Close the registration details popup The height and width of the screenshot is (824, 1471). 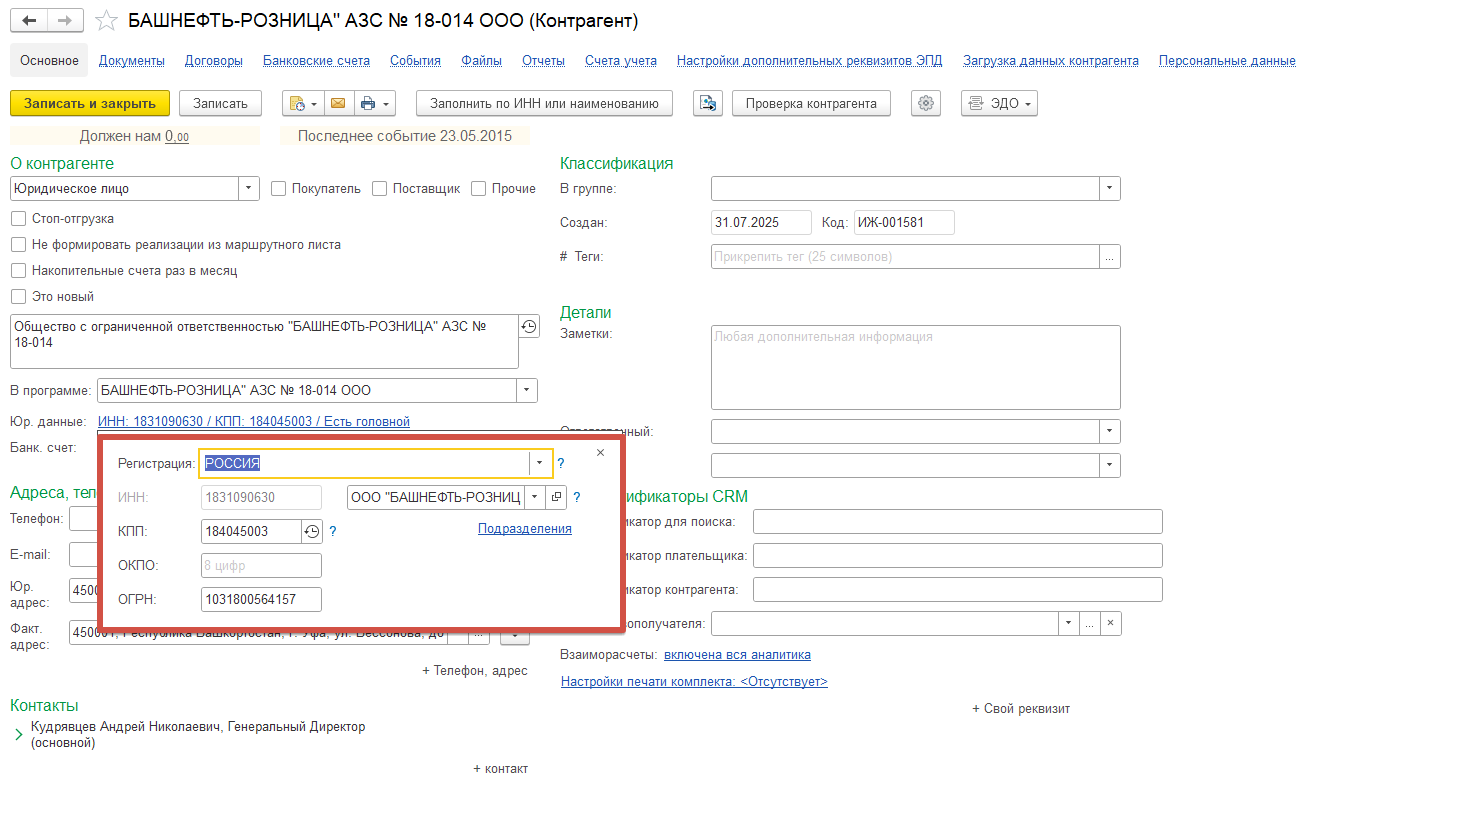(x=600, y=453)
